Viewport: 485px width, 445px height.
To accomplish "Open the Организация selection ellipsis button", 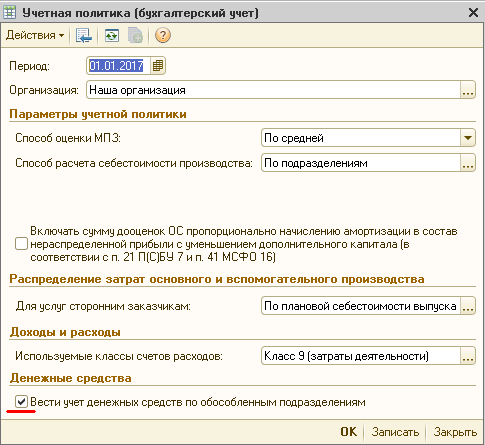I will click(x=468, y=90).
